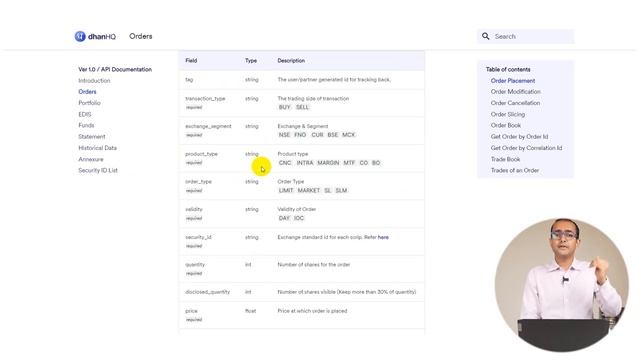This screenshot has height=360, width=640.
Task: Open Get Order by Correlation Id
Action: [526, 148]
